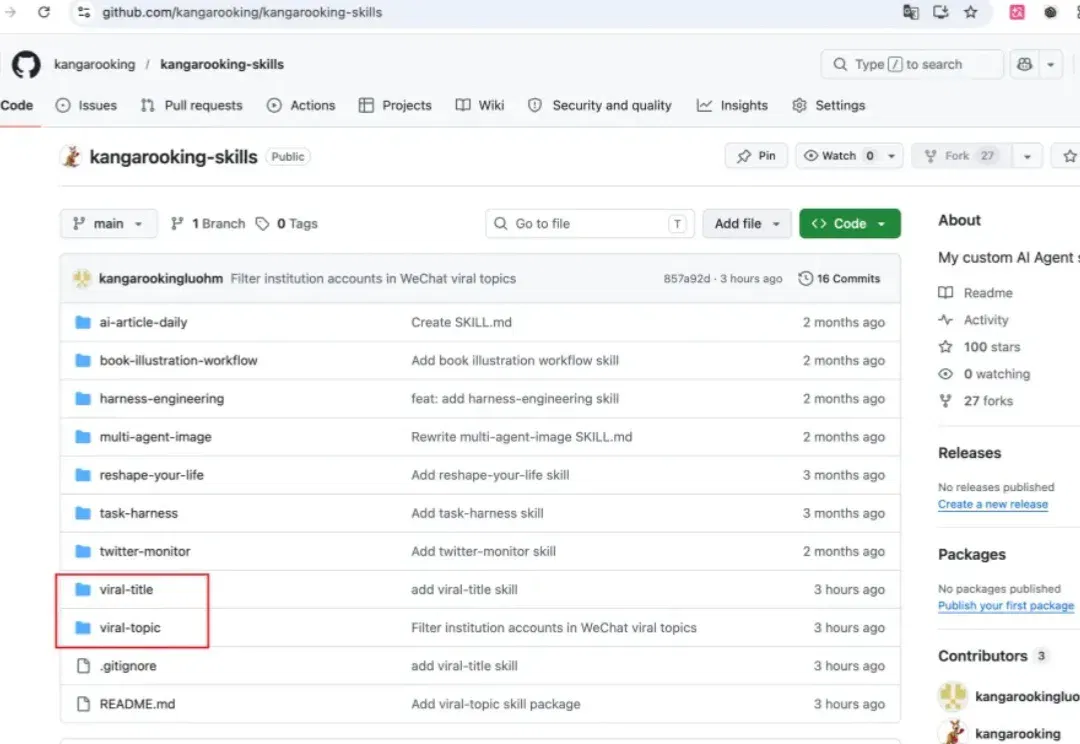Click the address bar URL
The height and width of the screenshot is (744, 1080).
click(x=242, y=12)
